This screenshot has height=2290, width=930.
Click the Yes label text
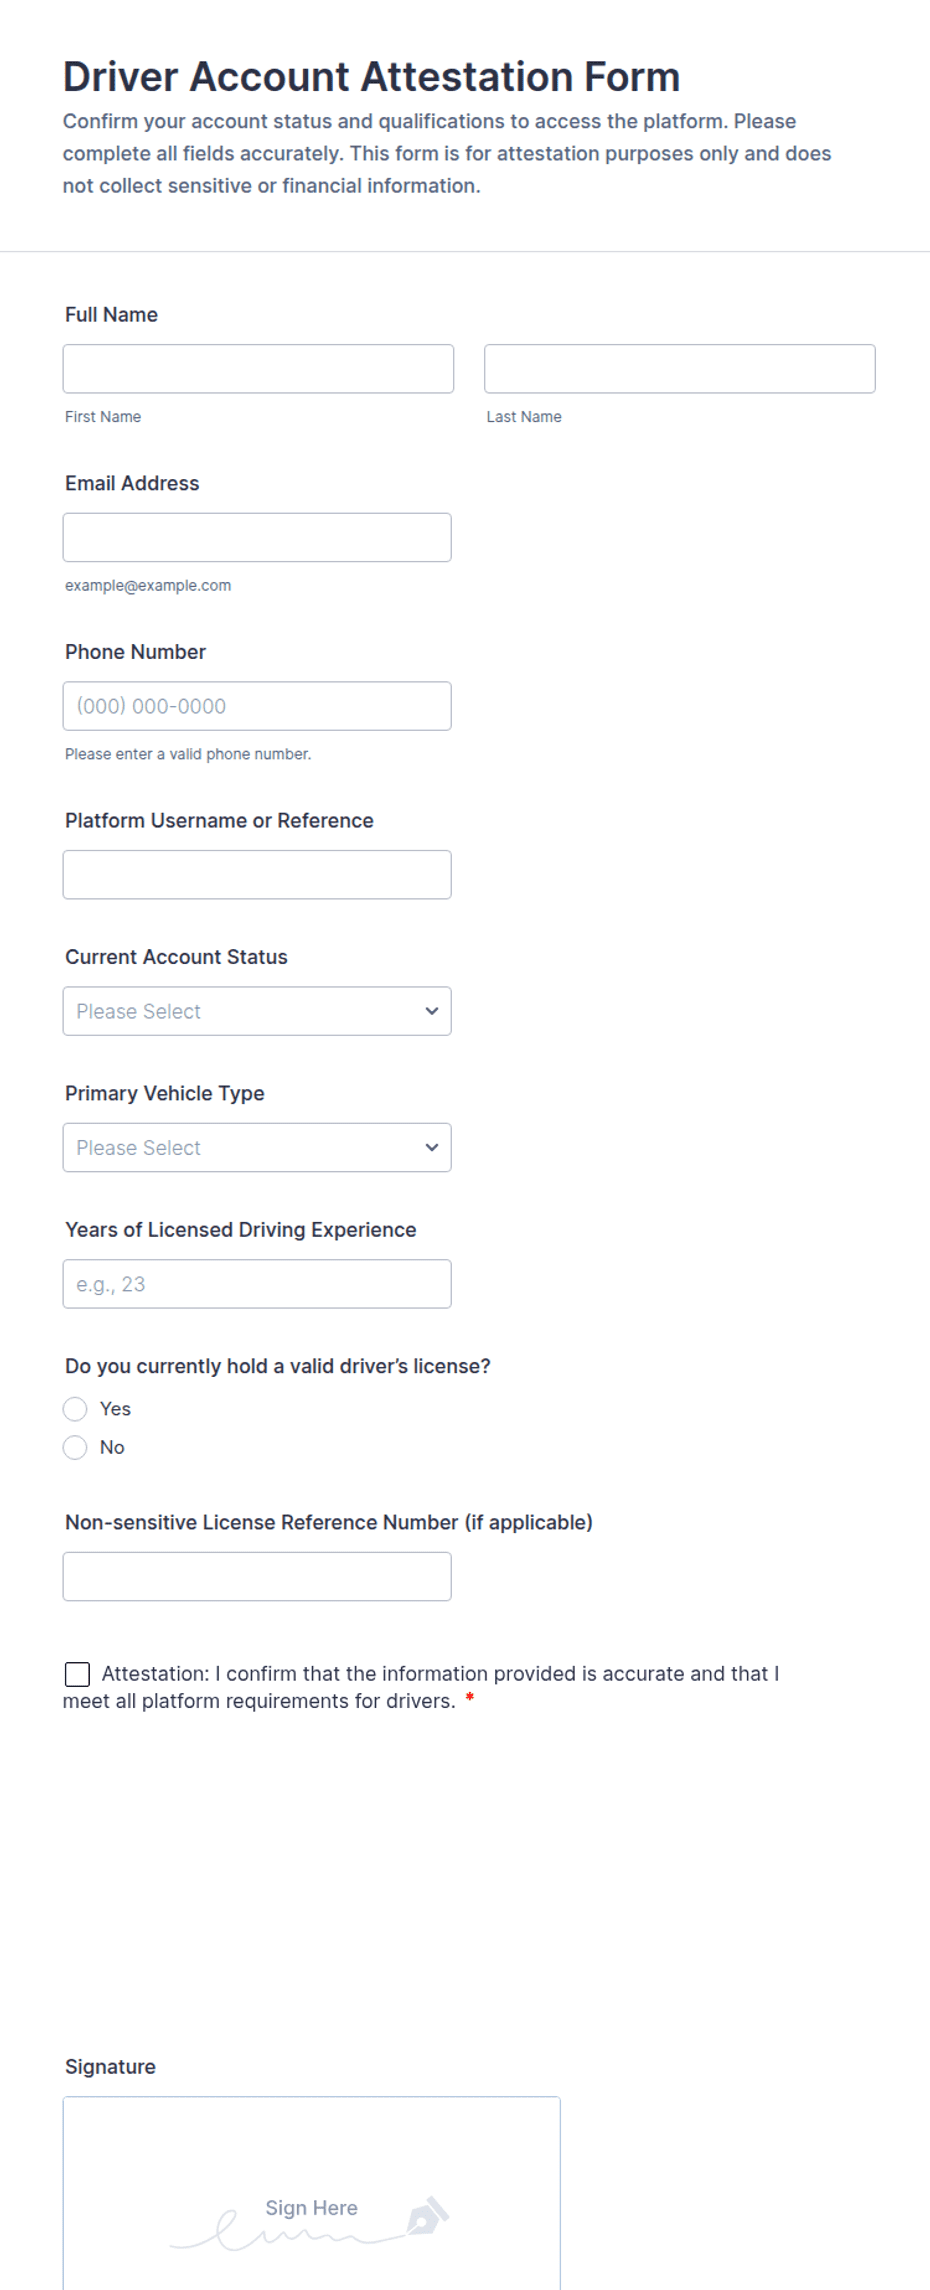point(115,1409)
